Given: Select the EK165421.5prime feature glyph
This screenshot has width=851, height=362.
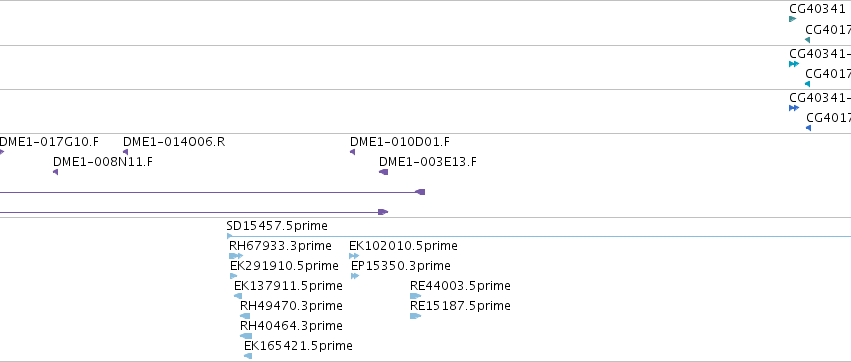Looking at the screenshot, I should click(248, 356).
